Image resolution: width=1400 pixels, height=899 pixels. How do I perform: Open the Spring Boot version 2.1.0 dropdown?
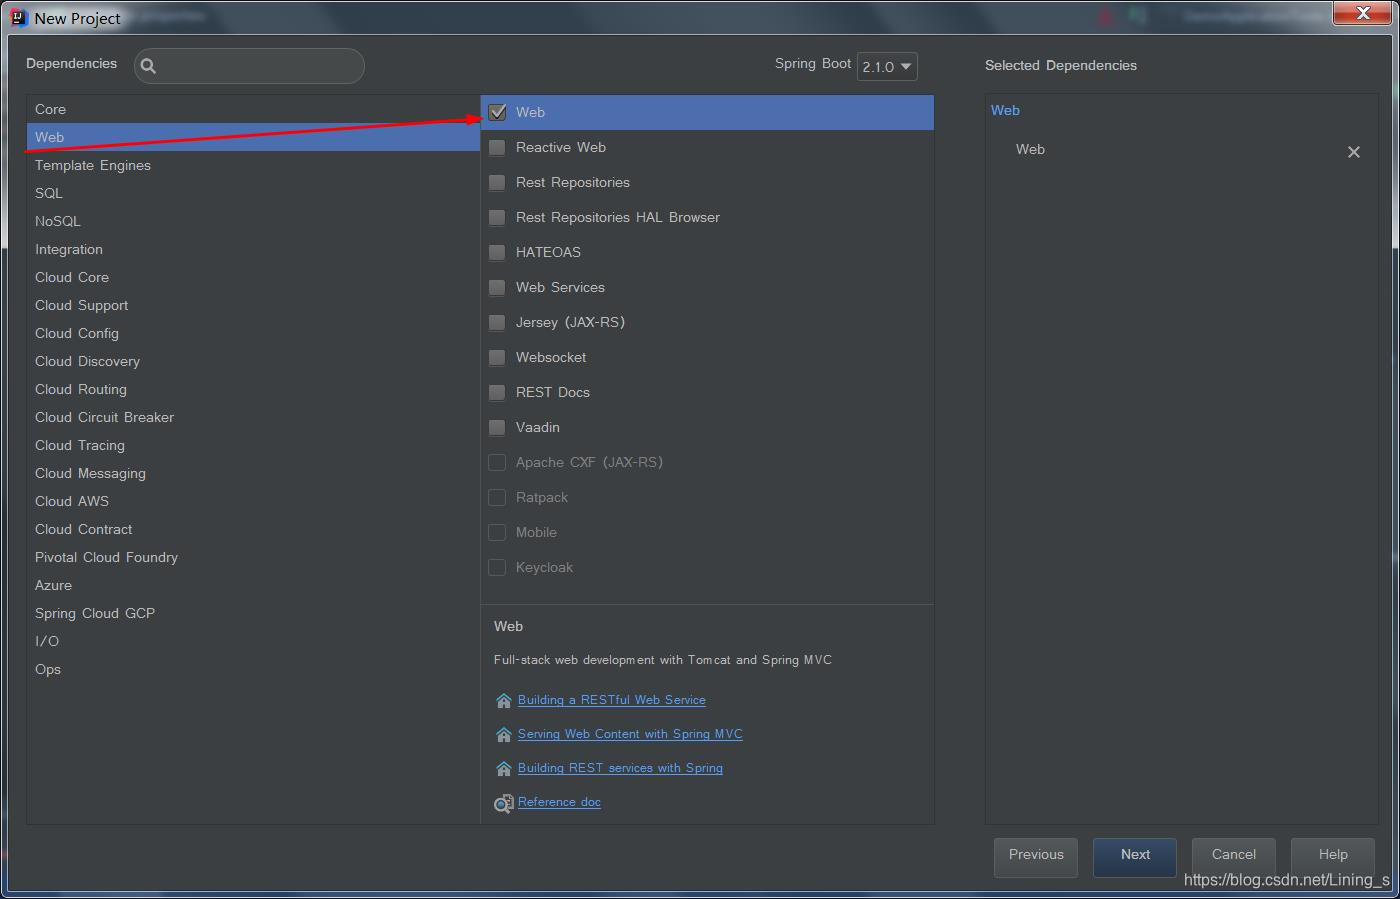click(887, 66)
